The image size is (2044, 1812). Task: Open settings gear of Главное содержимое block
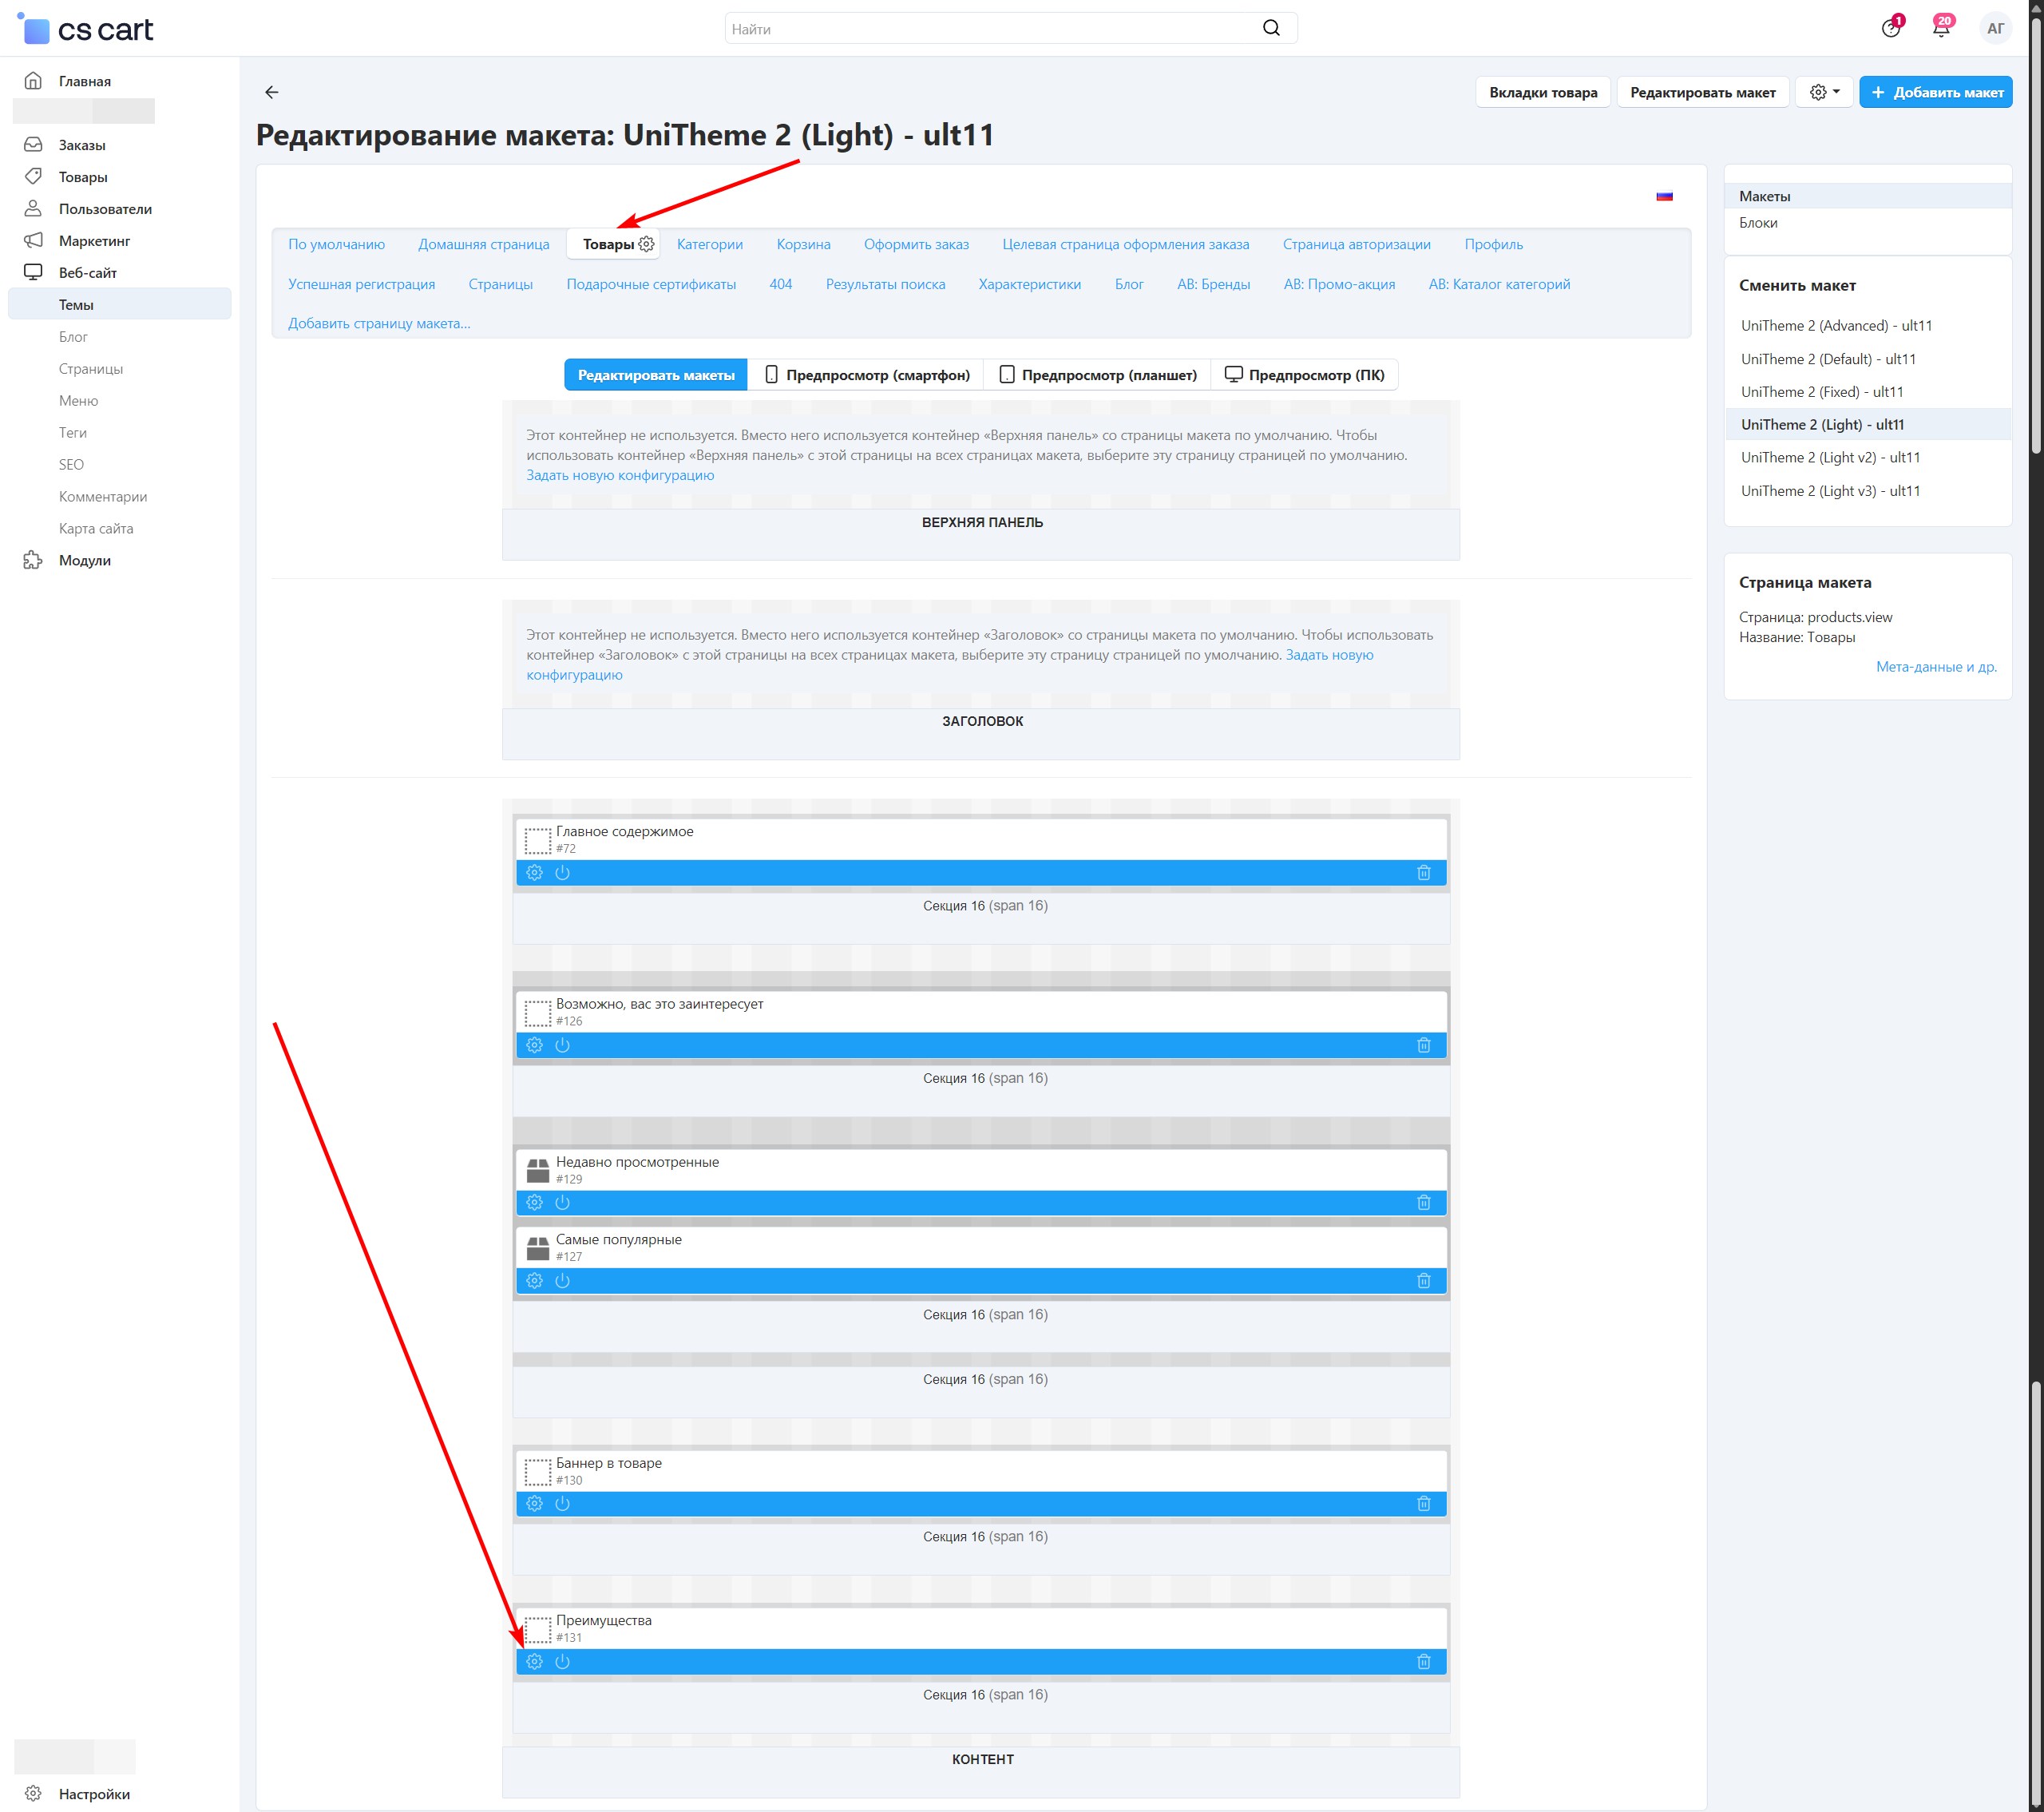[x=535, y=872]
